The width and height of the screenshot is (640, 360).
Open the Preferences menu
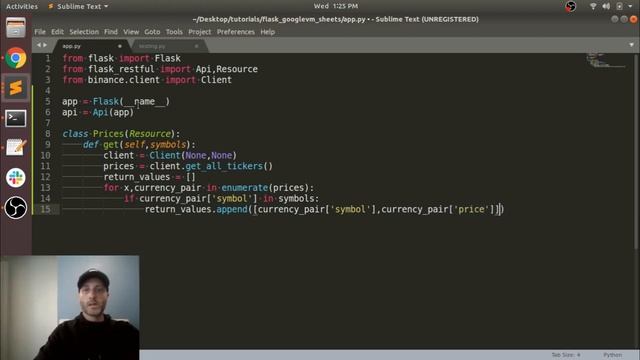click(x=236, y=32)
